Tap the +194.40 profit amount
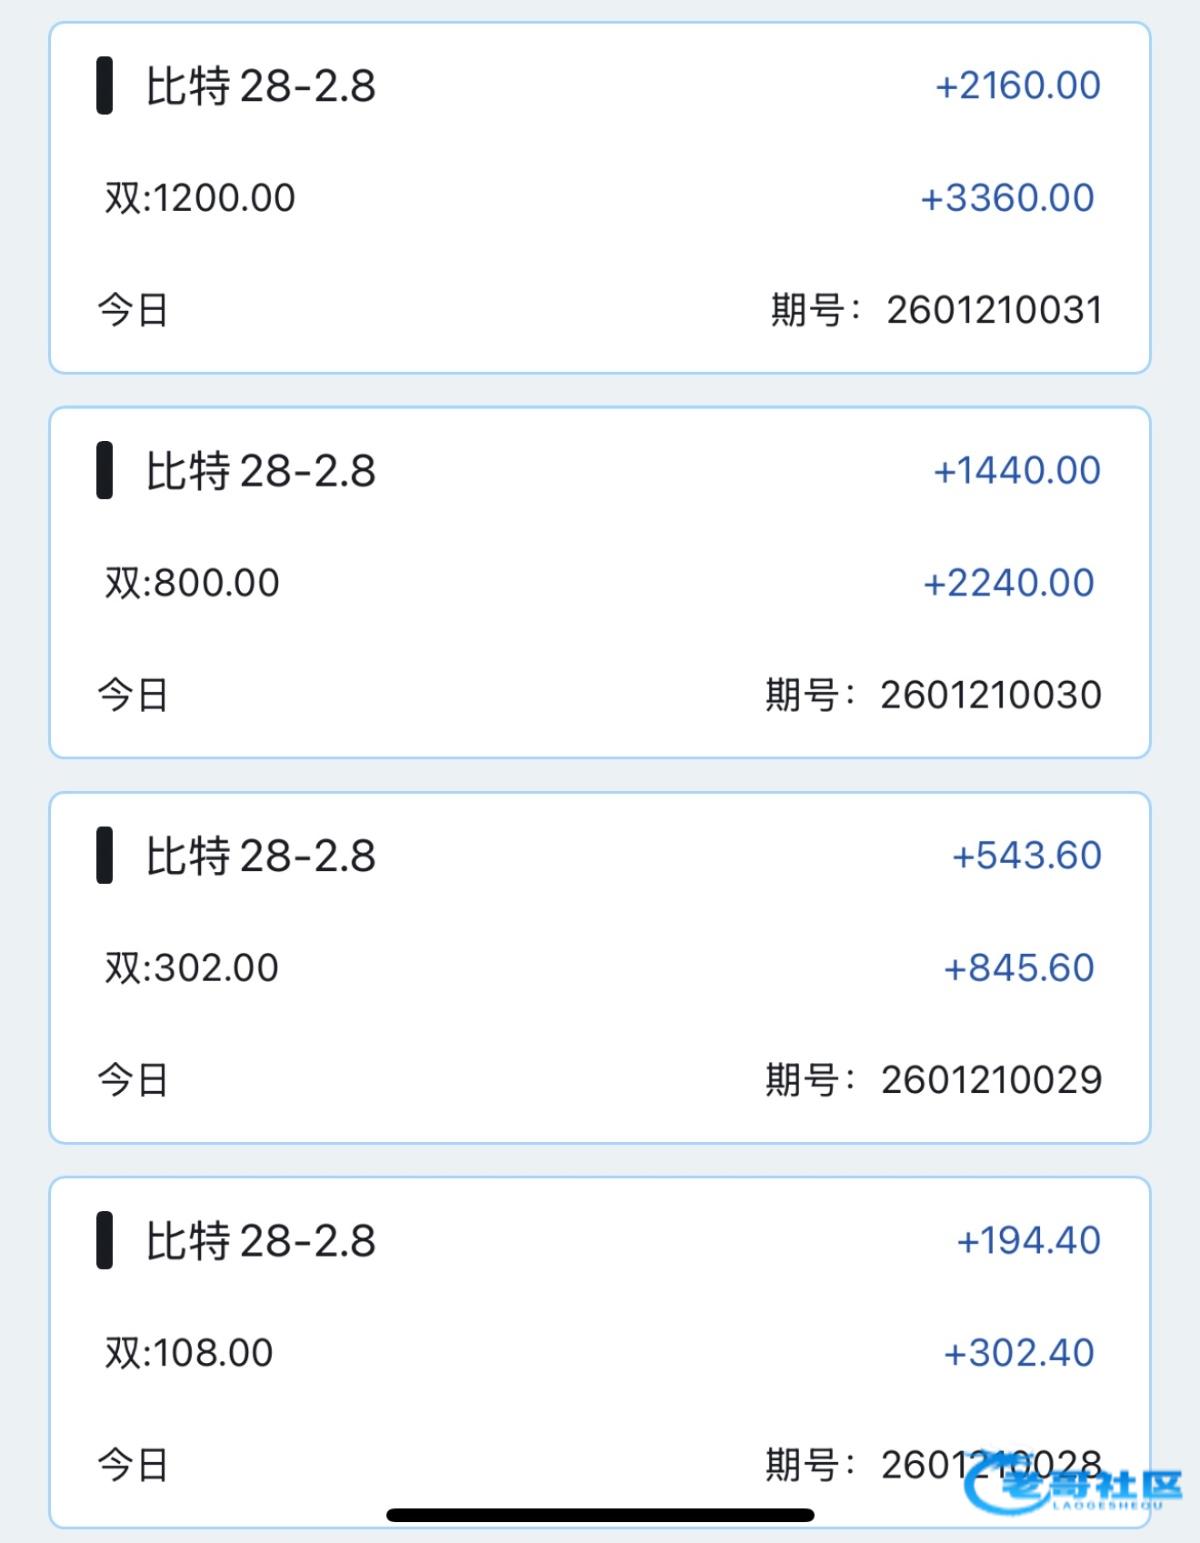The height and width of the screenshot is (1543, 1200). [1028, 1240]
